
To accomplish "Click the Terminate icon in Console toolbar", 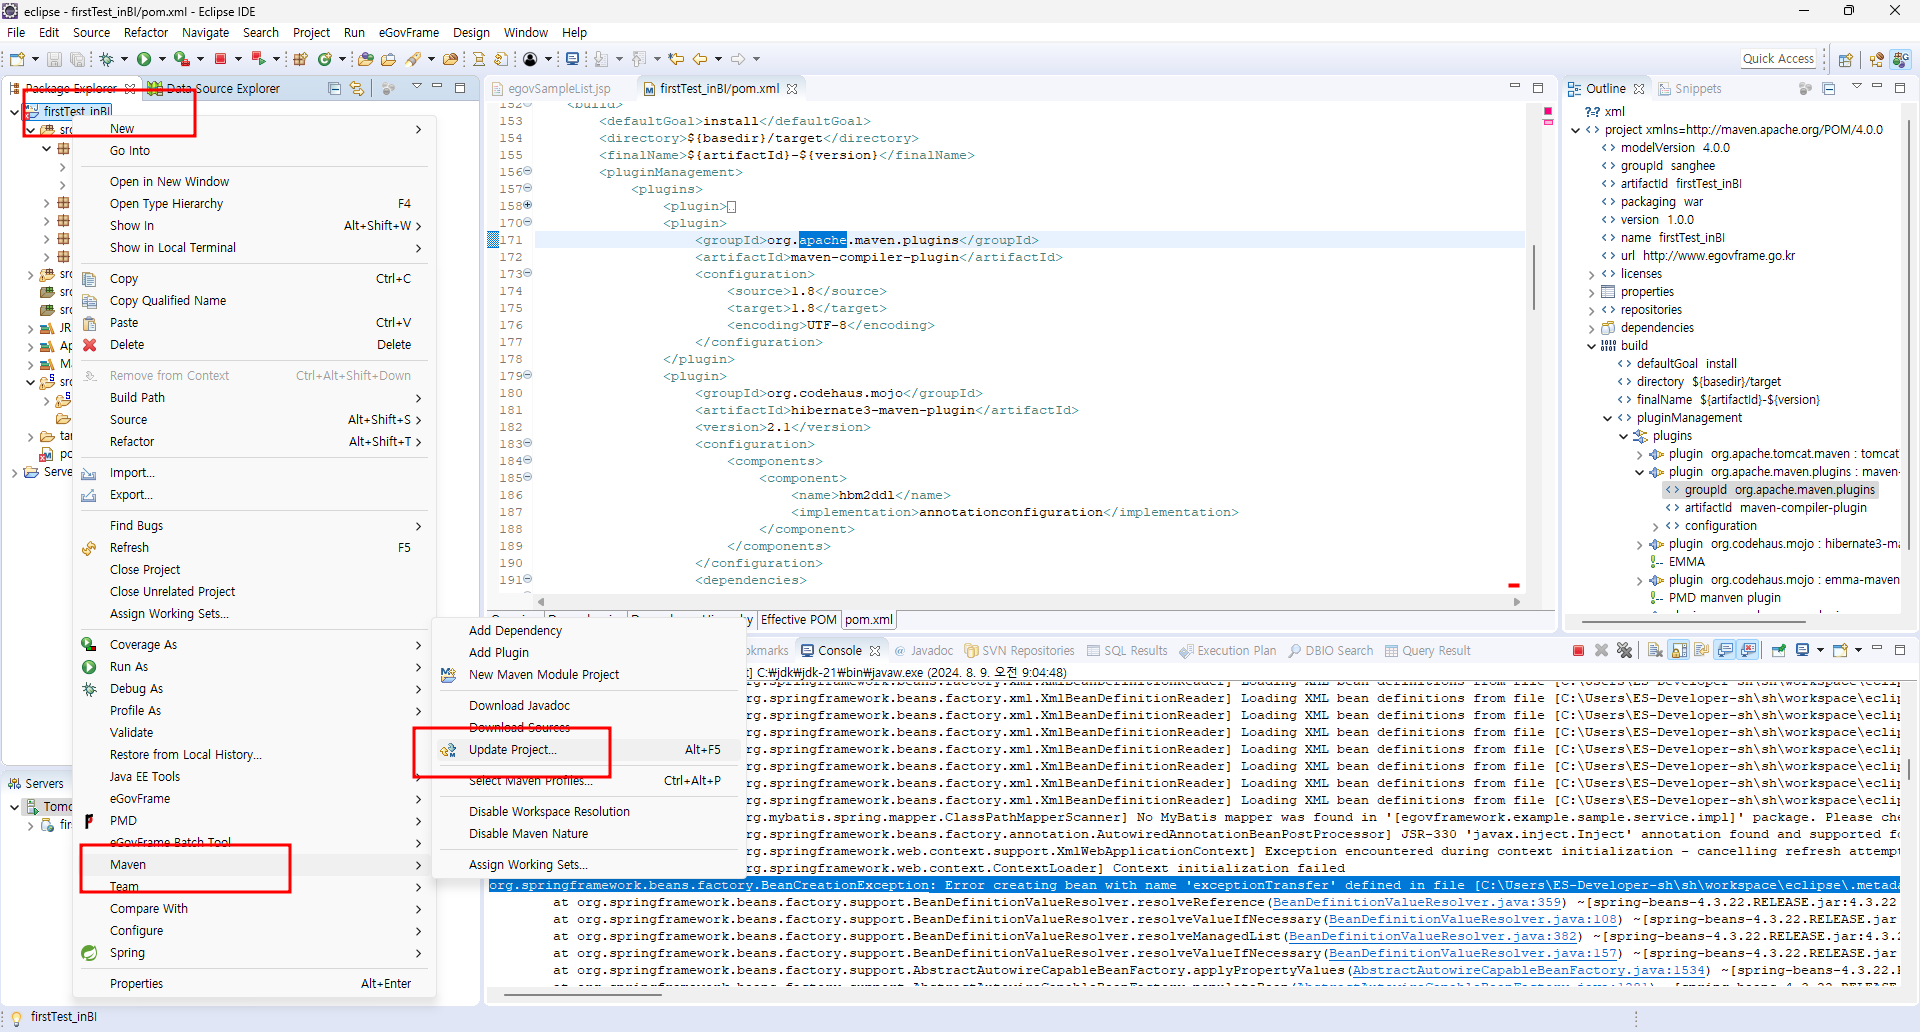I will point(1578,650).
